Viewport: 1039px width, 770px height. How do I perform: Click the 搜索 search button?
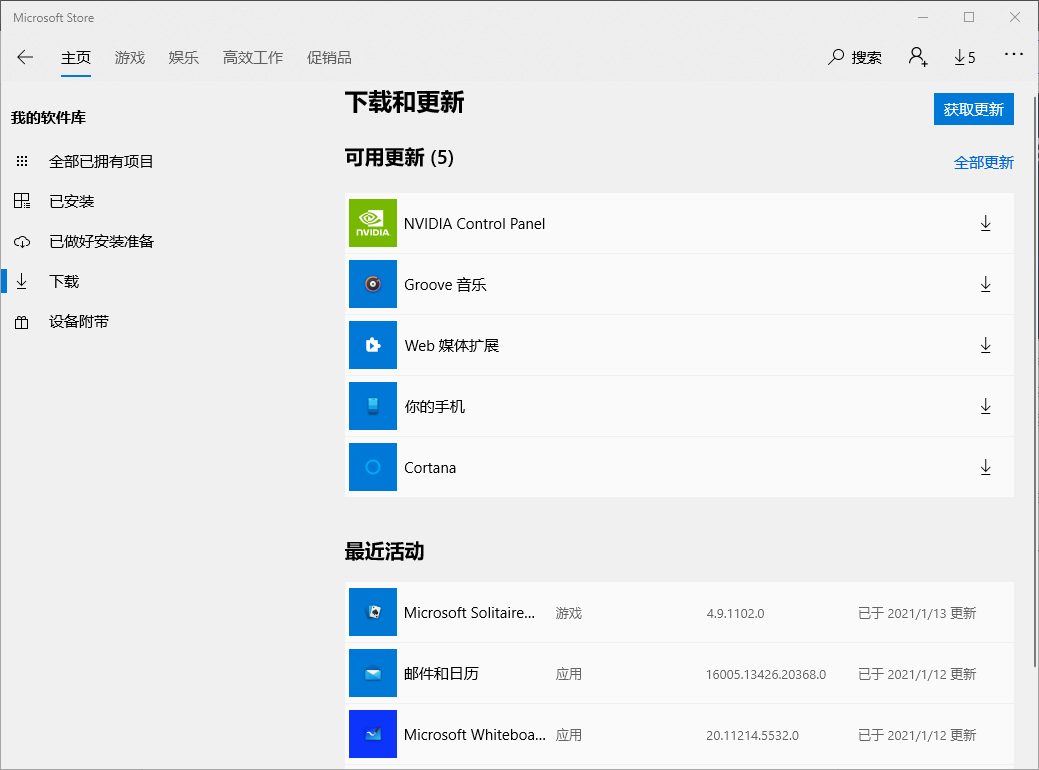[855, 58]
